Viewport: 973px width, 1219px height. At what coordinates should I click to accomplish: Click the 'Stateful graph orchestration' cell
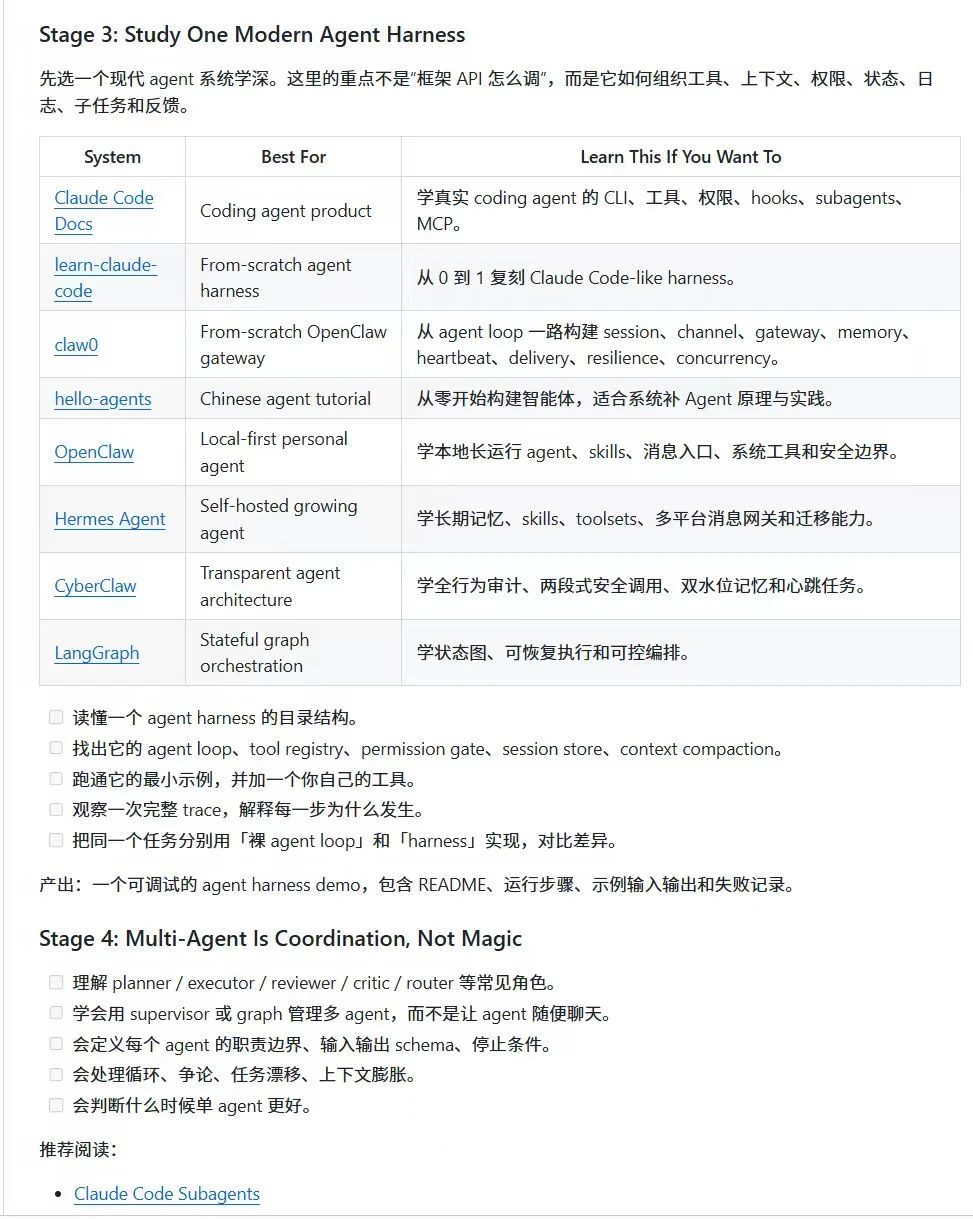point(294,653)
